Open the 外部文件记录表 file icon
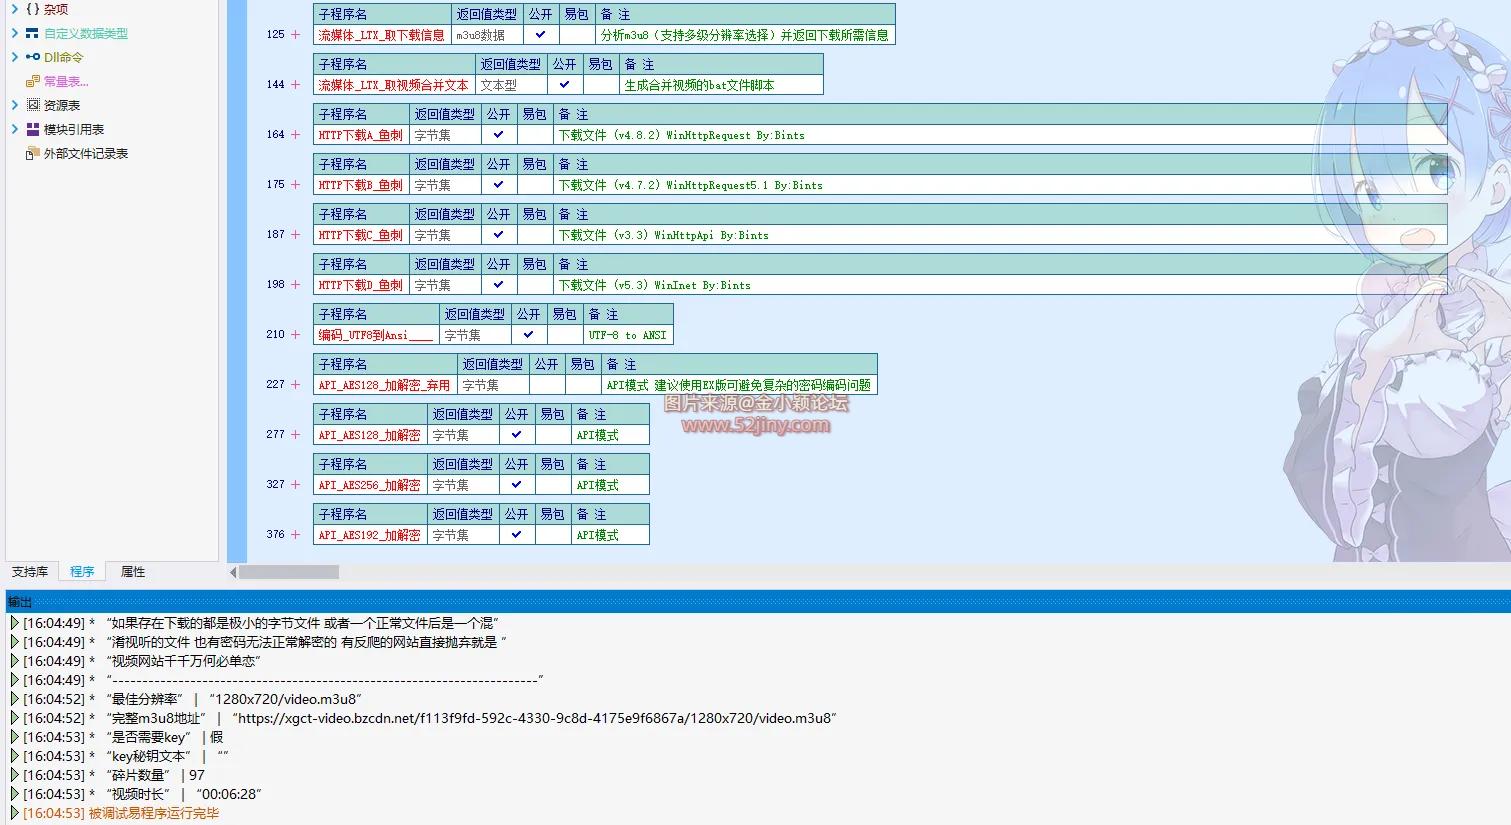1511x825 pixels. 33,153
